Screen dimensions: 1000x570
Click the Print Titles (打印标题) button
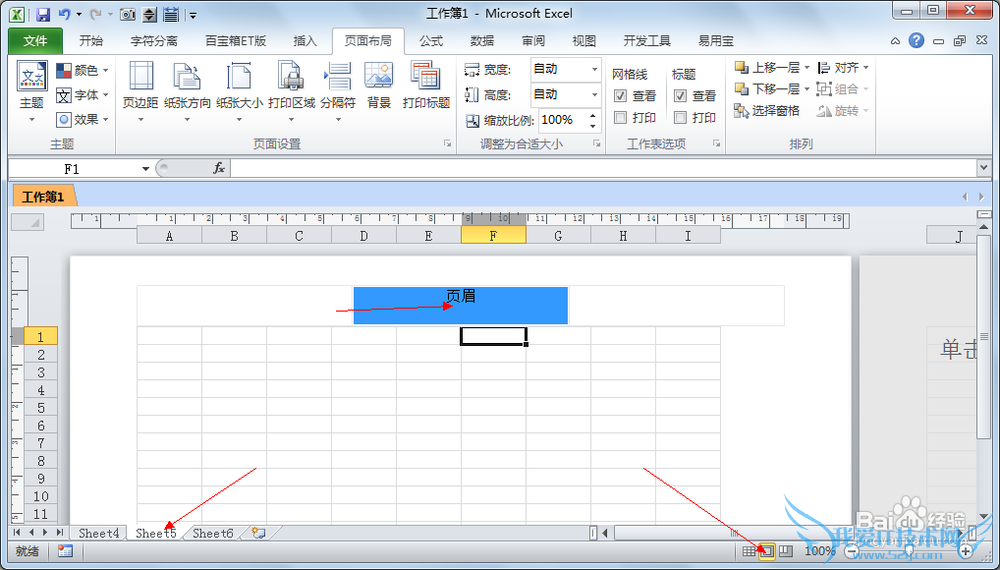pyautogui.click(x=426, y=86)
